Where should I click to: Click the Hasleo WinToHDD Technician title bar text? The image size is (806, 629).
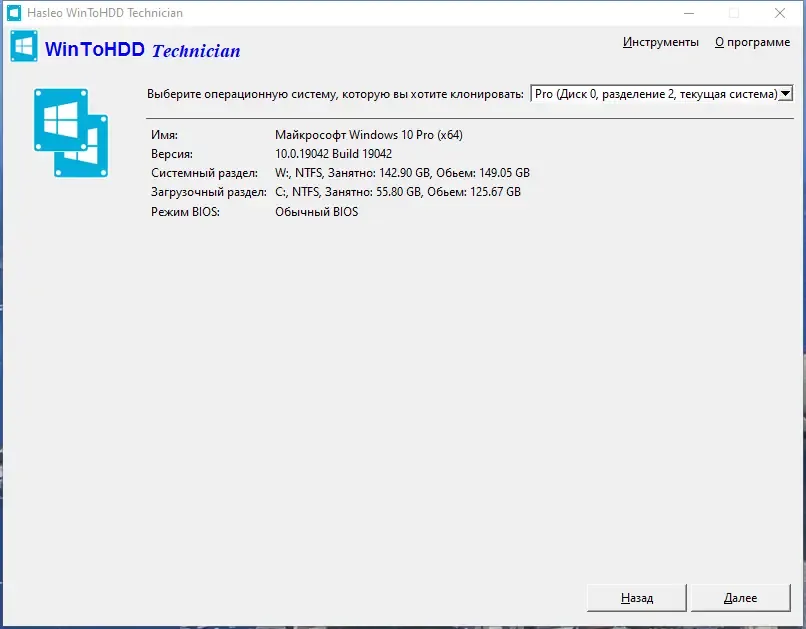pos(105,13)
